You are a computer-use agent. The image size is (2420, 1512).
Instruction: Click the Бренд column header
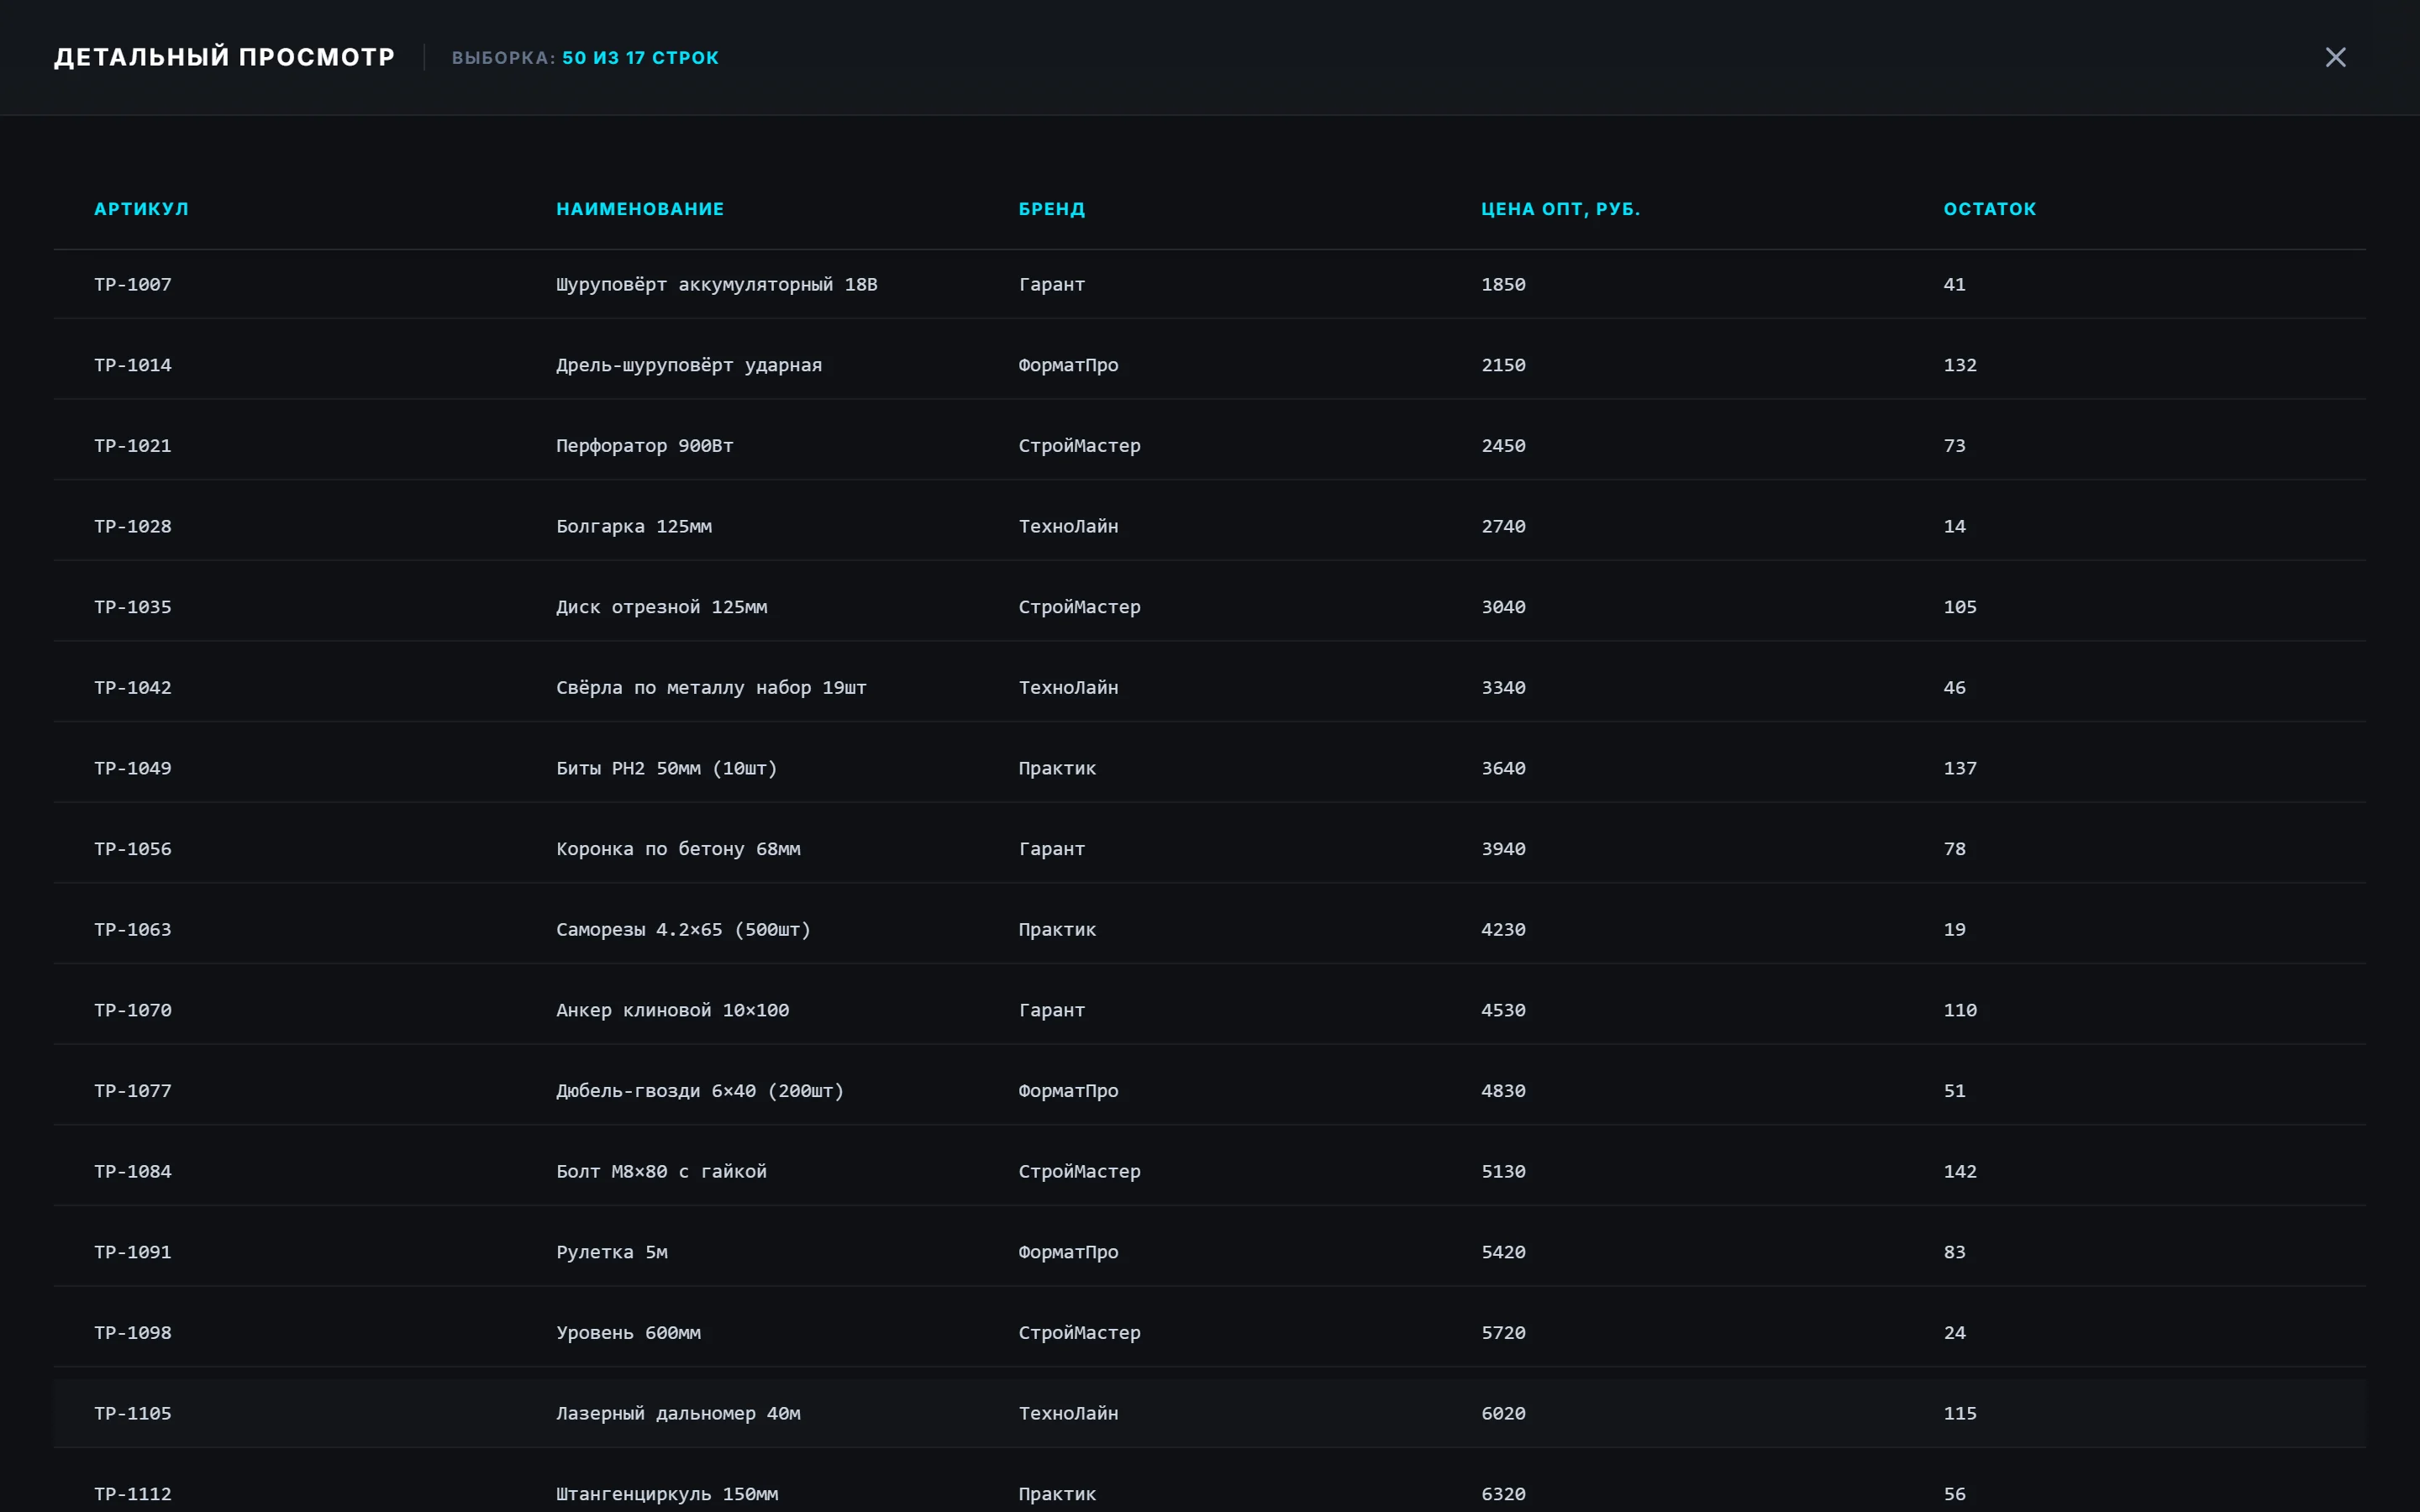1052,209
